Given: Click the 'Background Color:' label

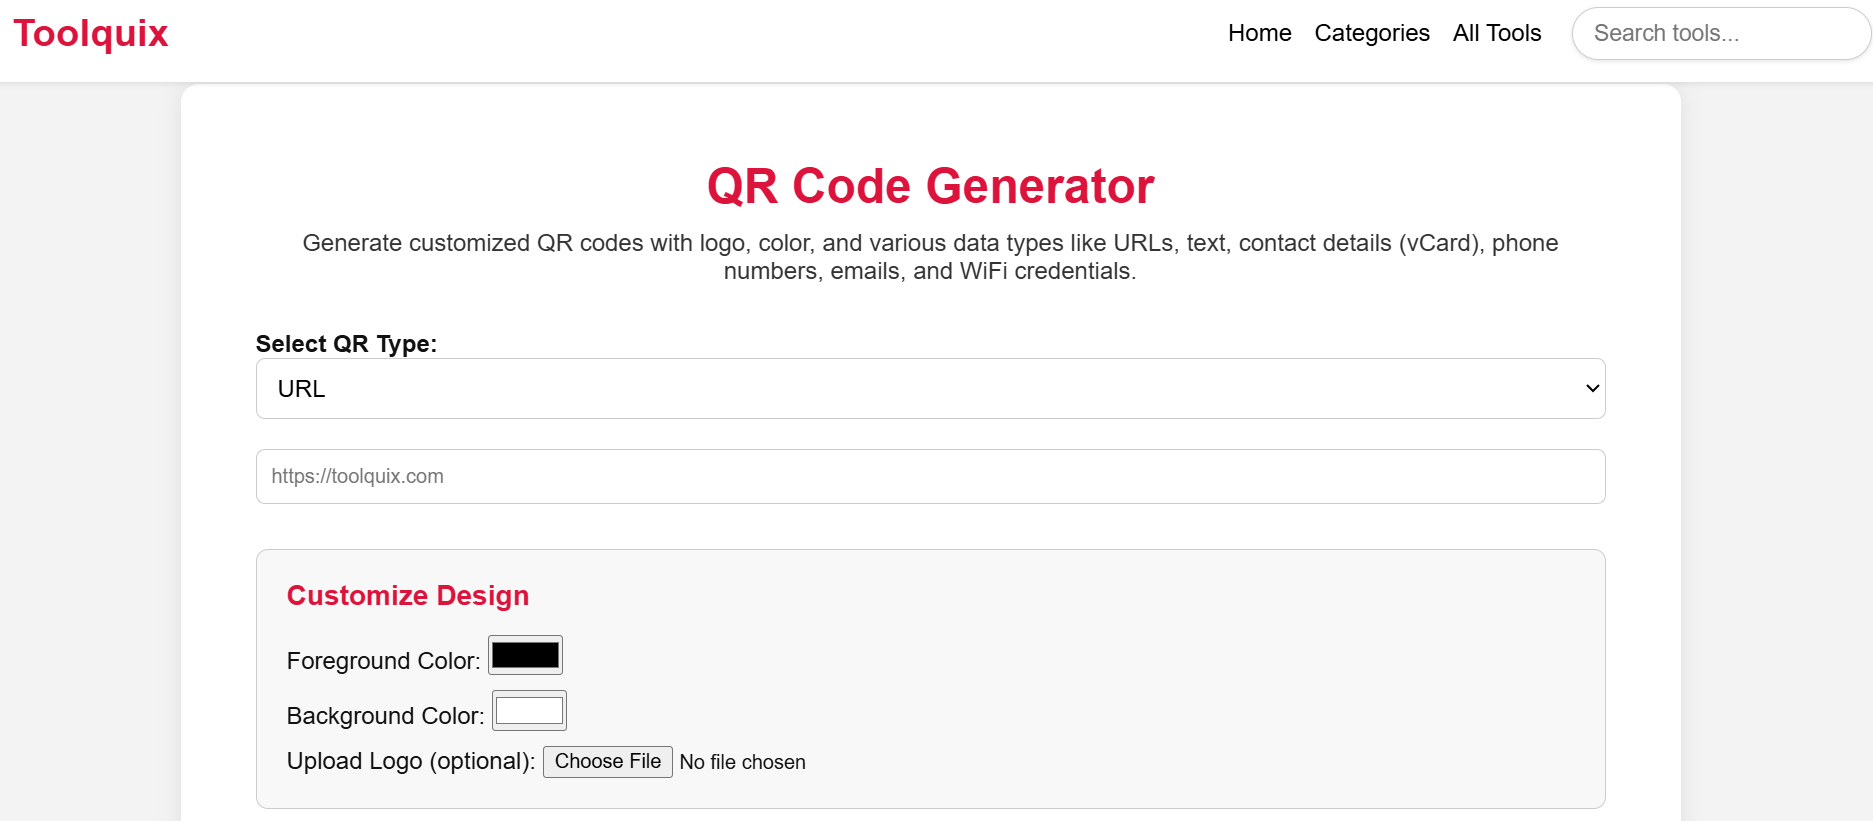Looking at the screenshot, I should point(385,716).
